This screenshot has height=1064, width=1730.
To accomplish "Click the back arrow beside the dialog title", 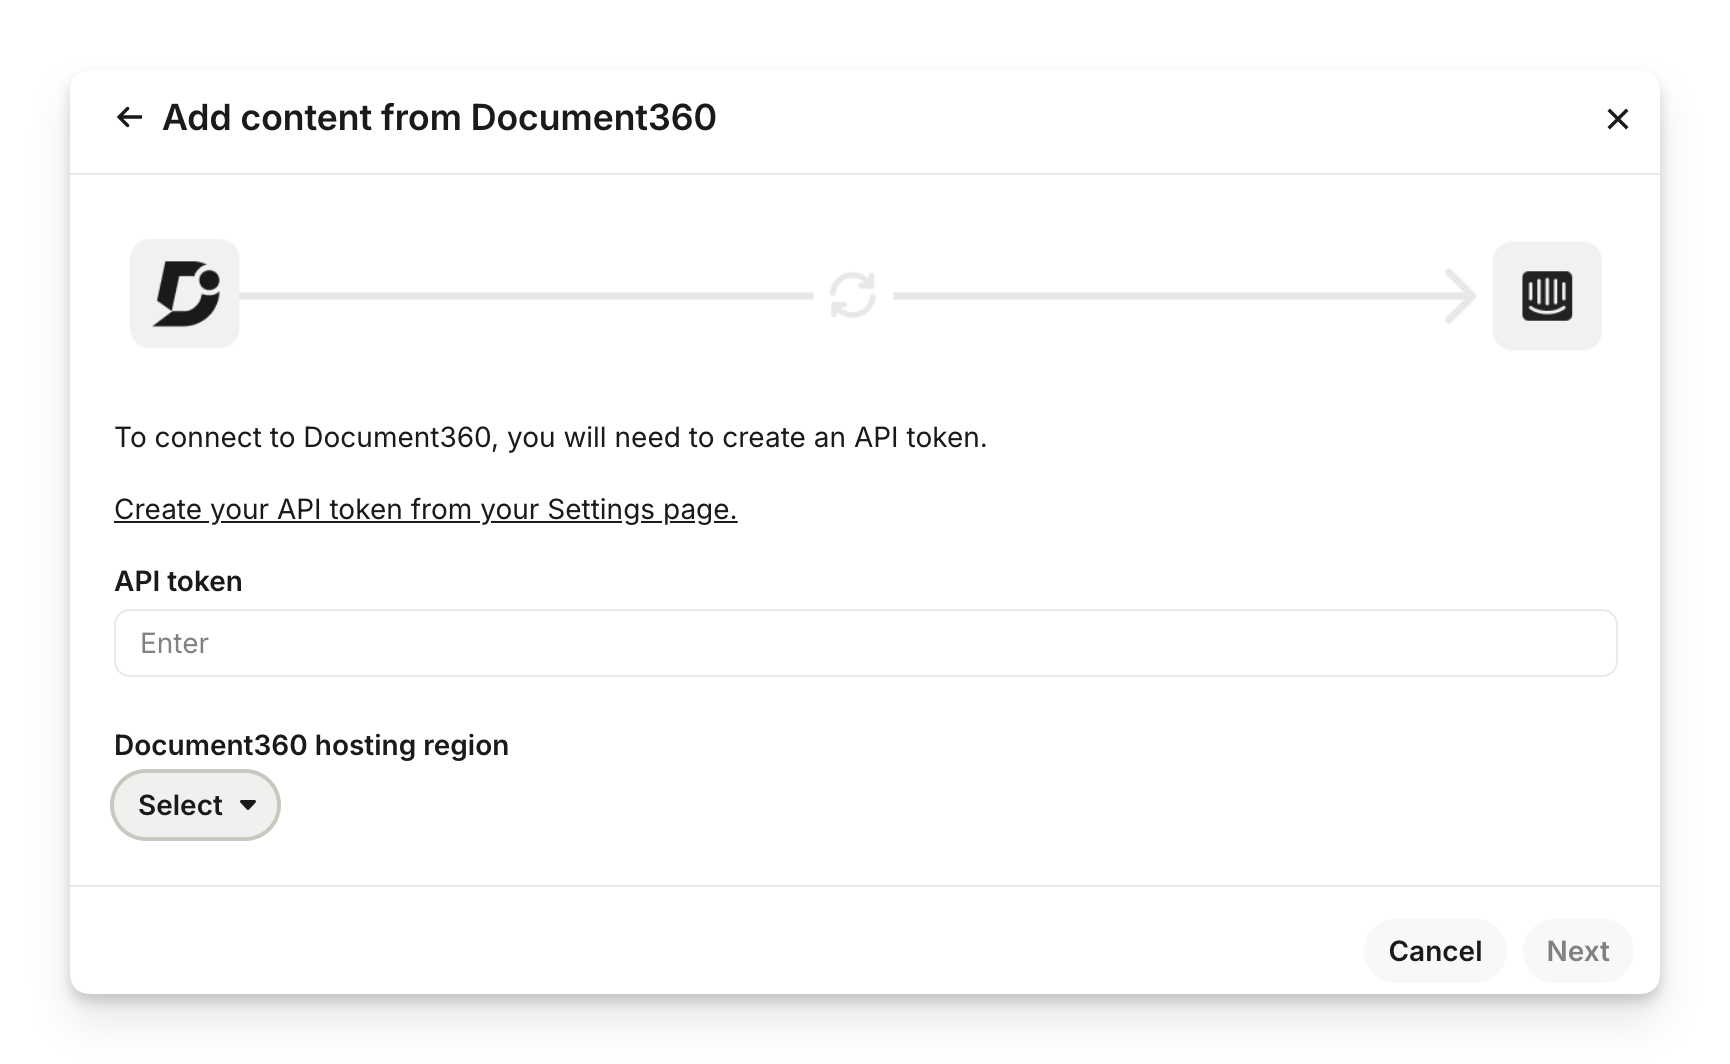I will coord(129,118).
